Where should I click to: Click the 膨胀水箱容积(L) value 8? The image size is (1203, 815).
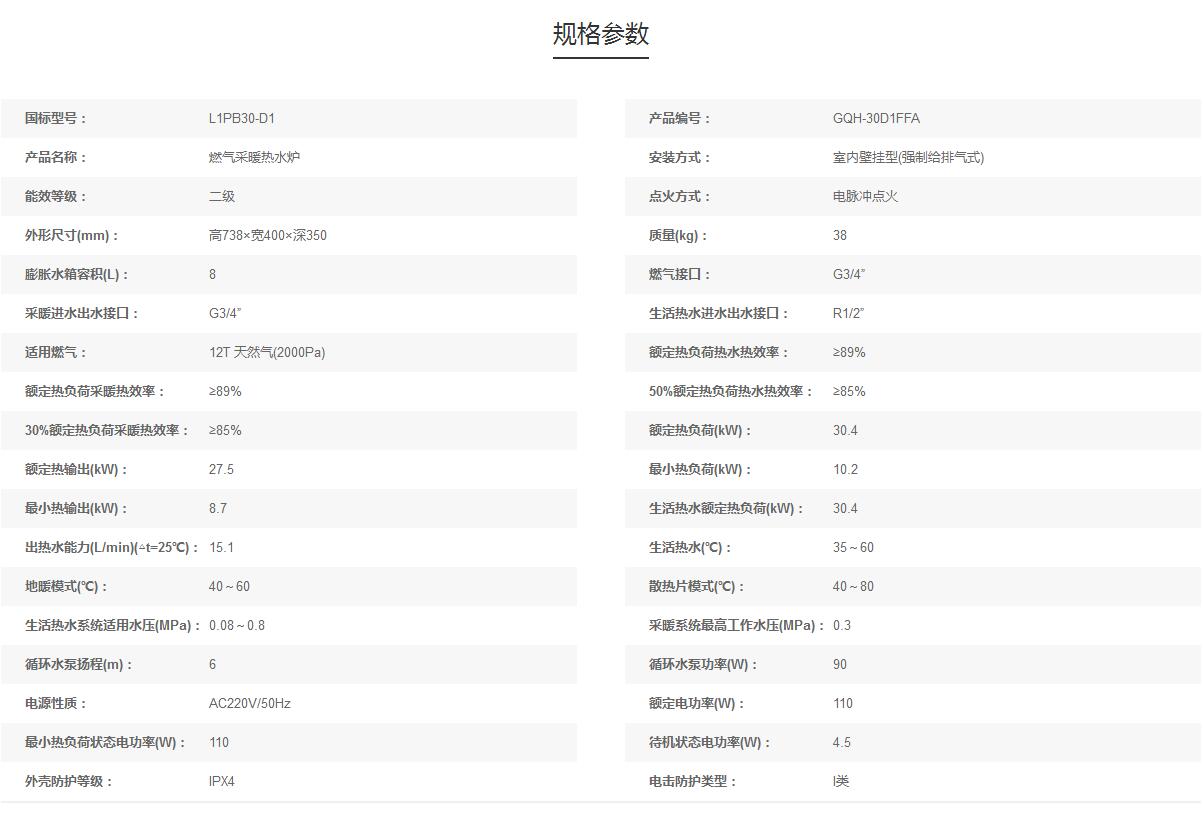[x=213, y=274]
